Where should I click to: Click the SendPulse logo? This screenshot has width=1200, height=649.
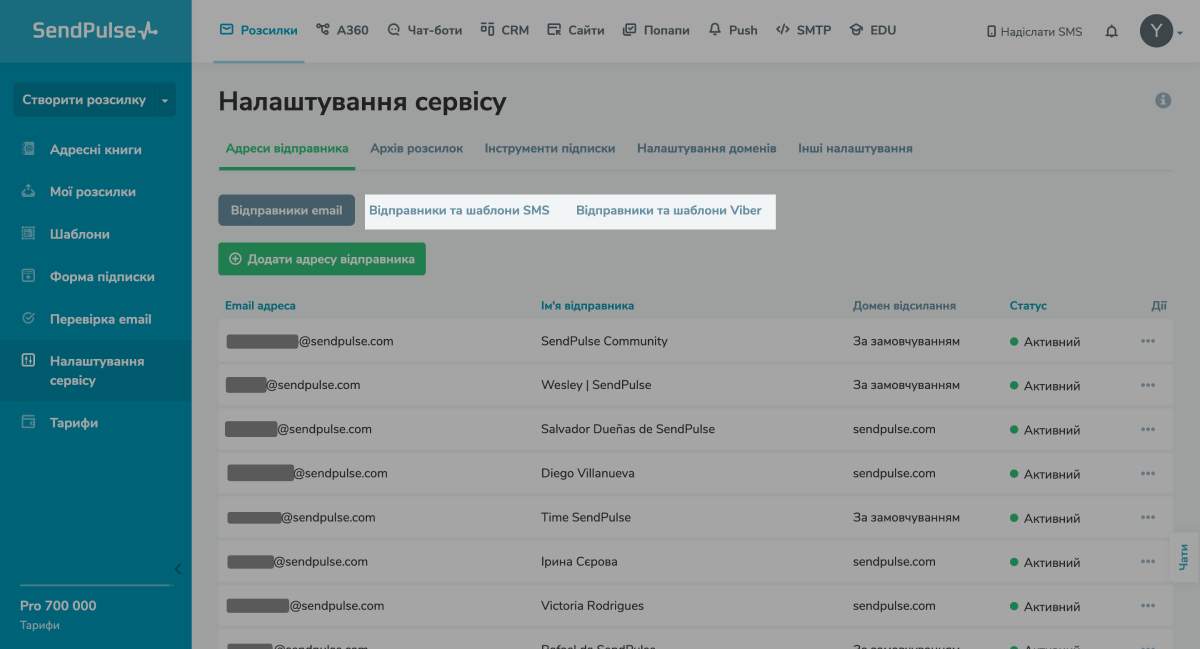95,30
